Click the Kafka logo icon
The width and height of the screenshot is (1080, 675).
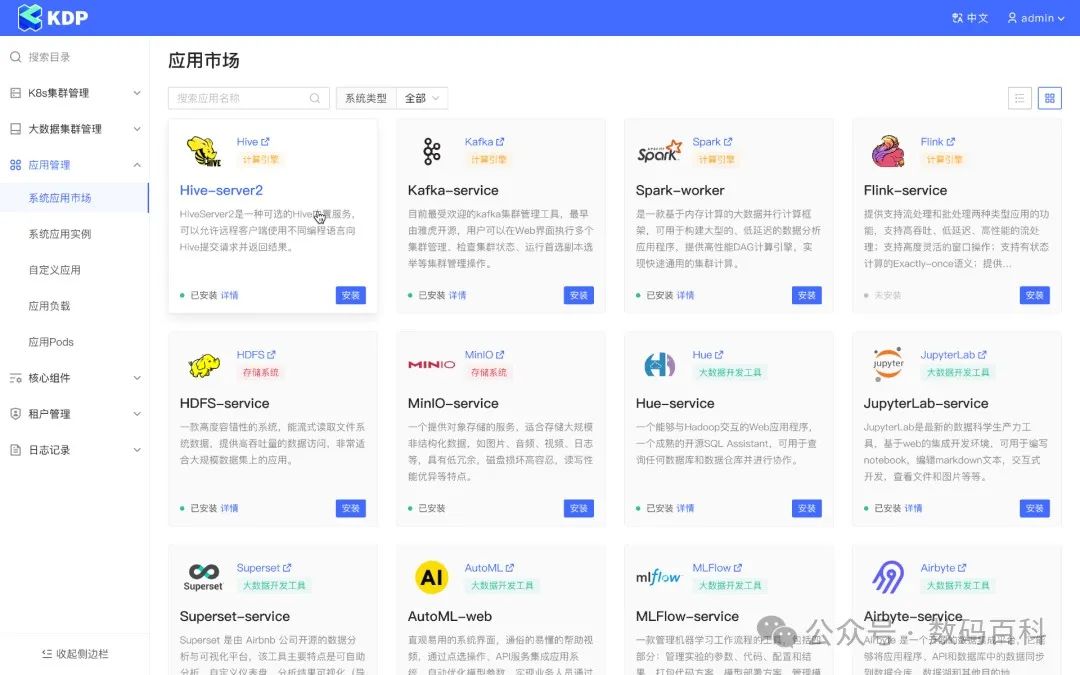pos(432,152)
